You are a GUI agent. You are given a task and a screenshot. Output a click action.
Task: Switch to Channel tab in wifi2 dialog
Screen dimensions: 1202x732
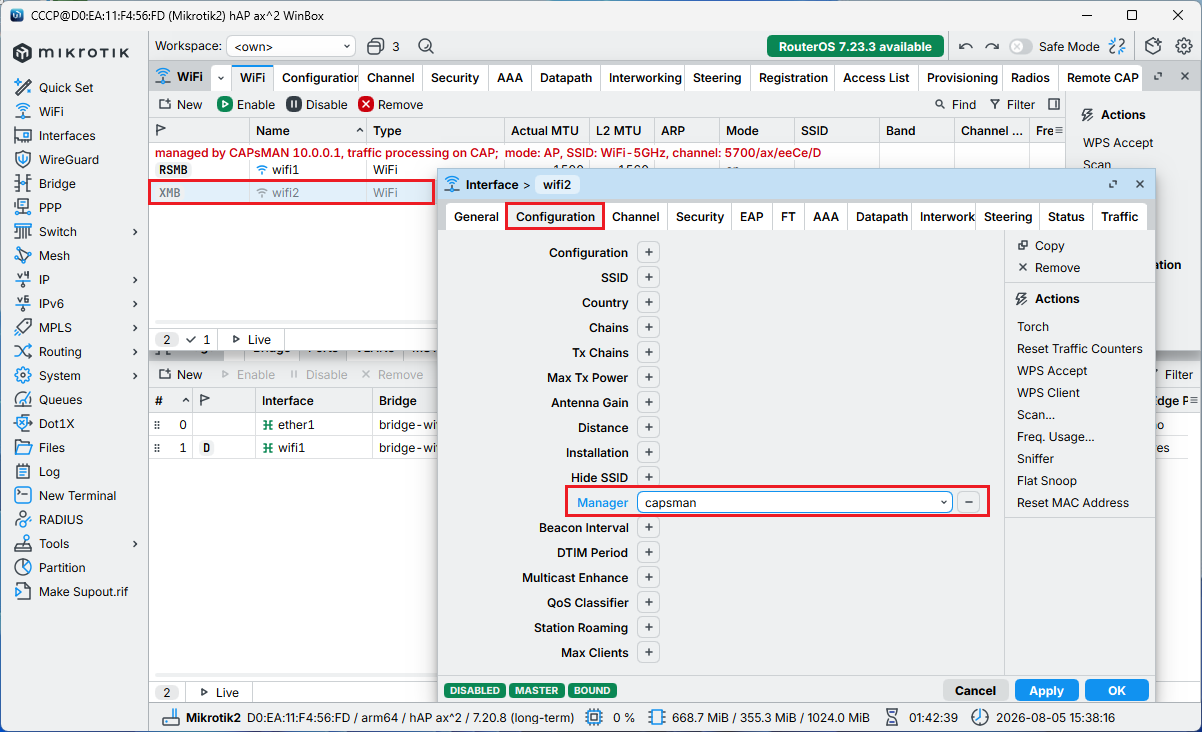click(636, 216)
